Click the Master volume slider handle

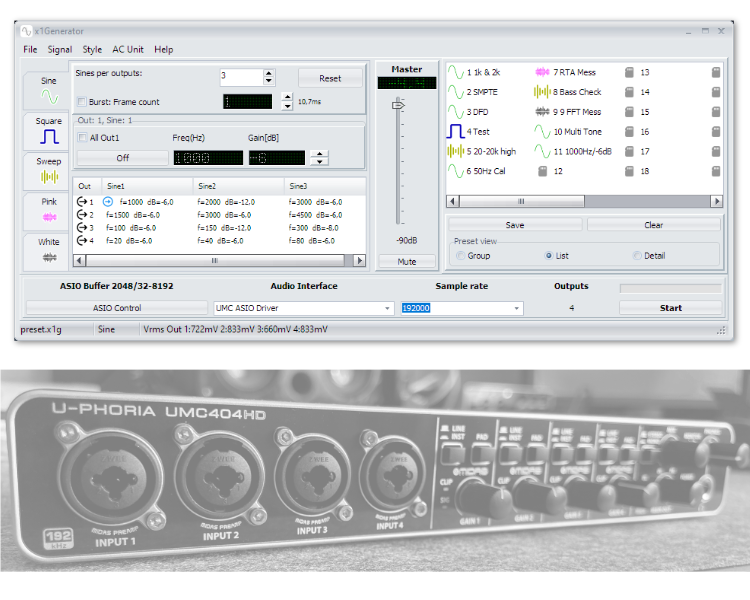398,104
